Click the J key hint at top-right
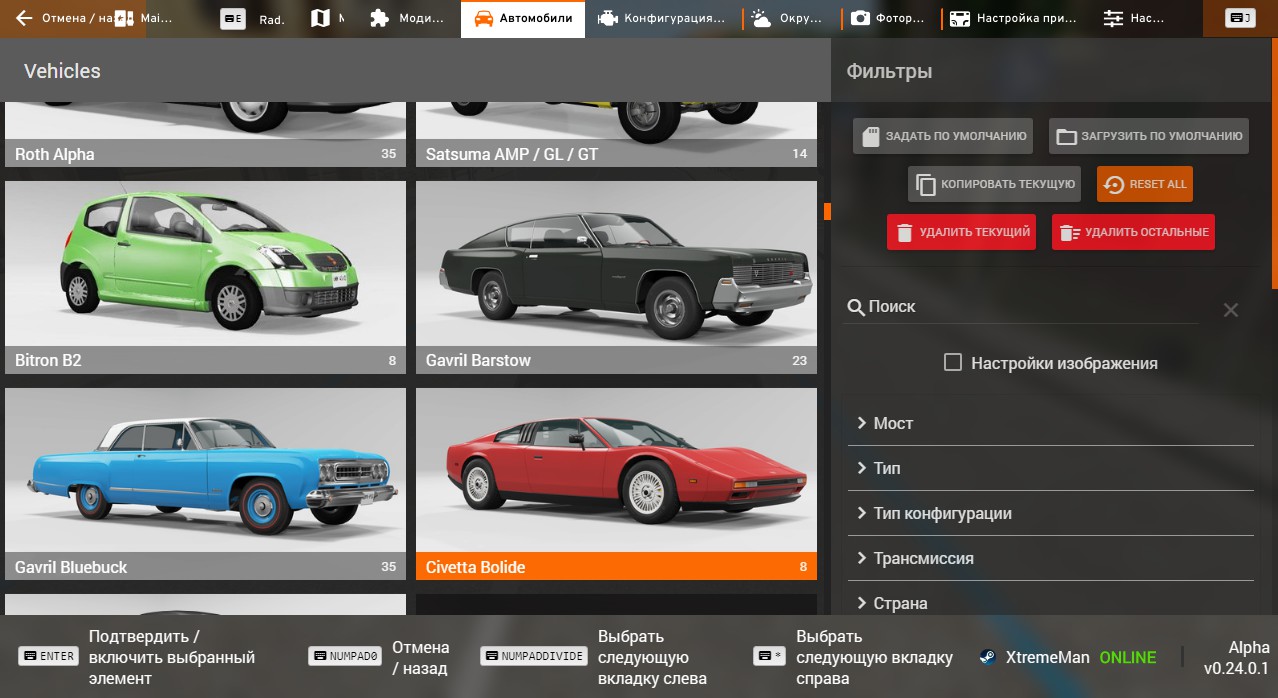Image resolution: width=1278 pixels, height=698 pixels. 1241,18
